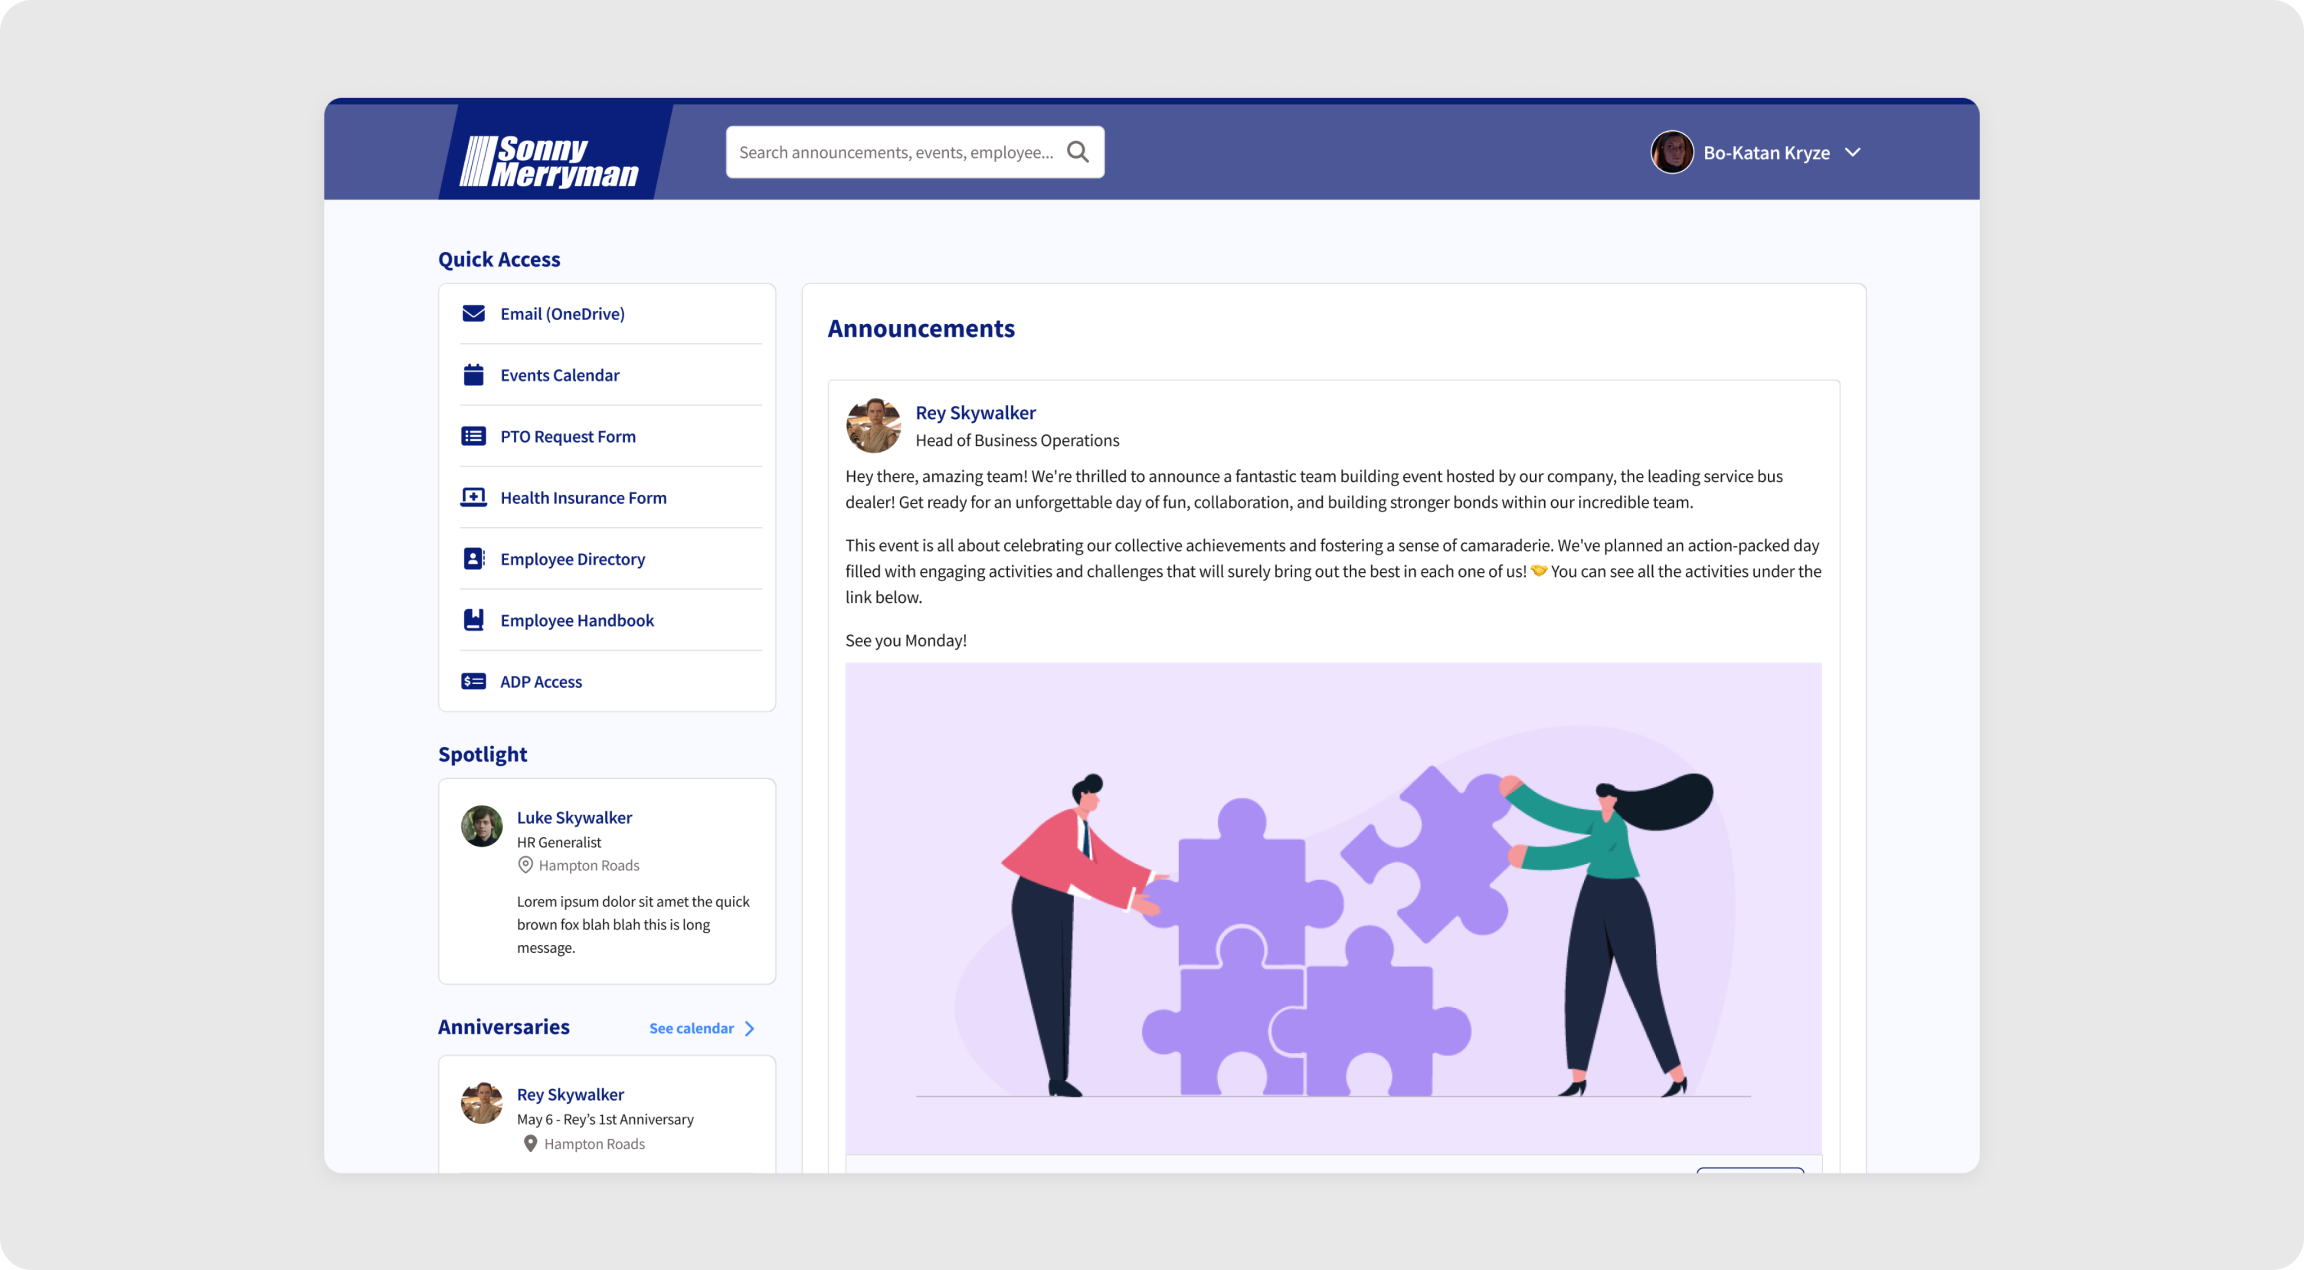Open the Employee Directory link
Viewport: 2304px width, 1270px height.
tap(573, 559)
